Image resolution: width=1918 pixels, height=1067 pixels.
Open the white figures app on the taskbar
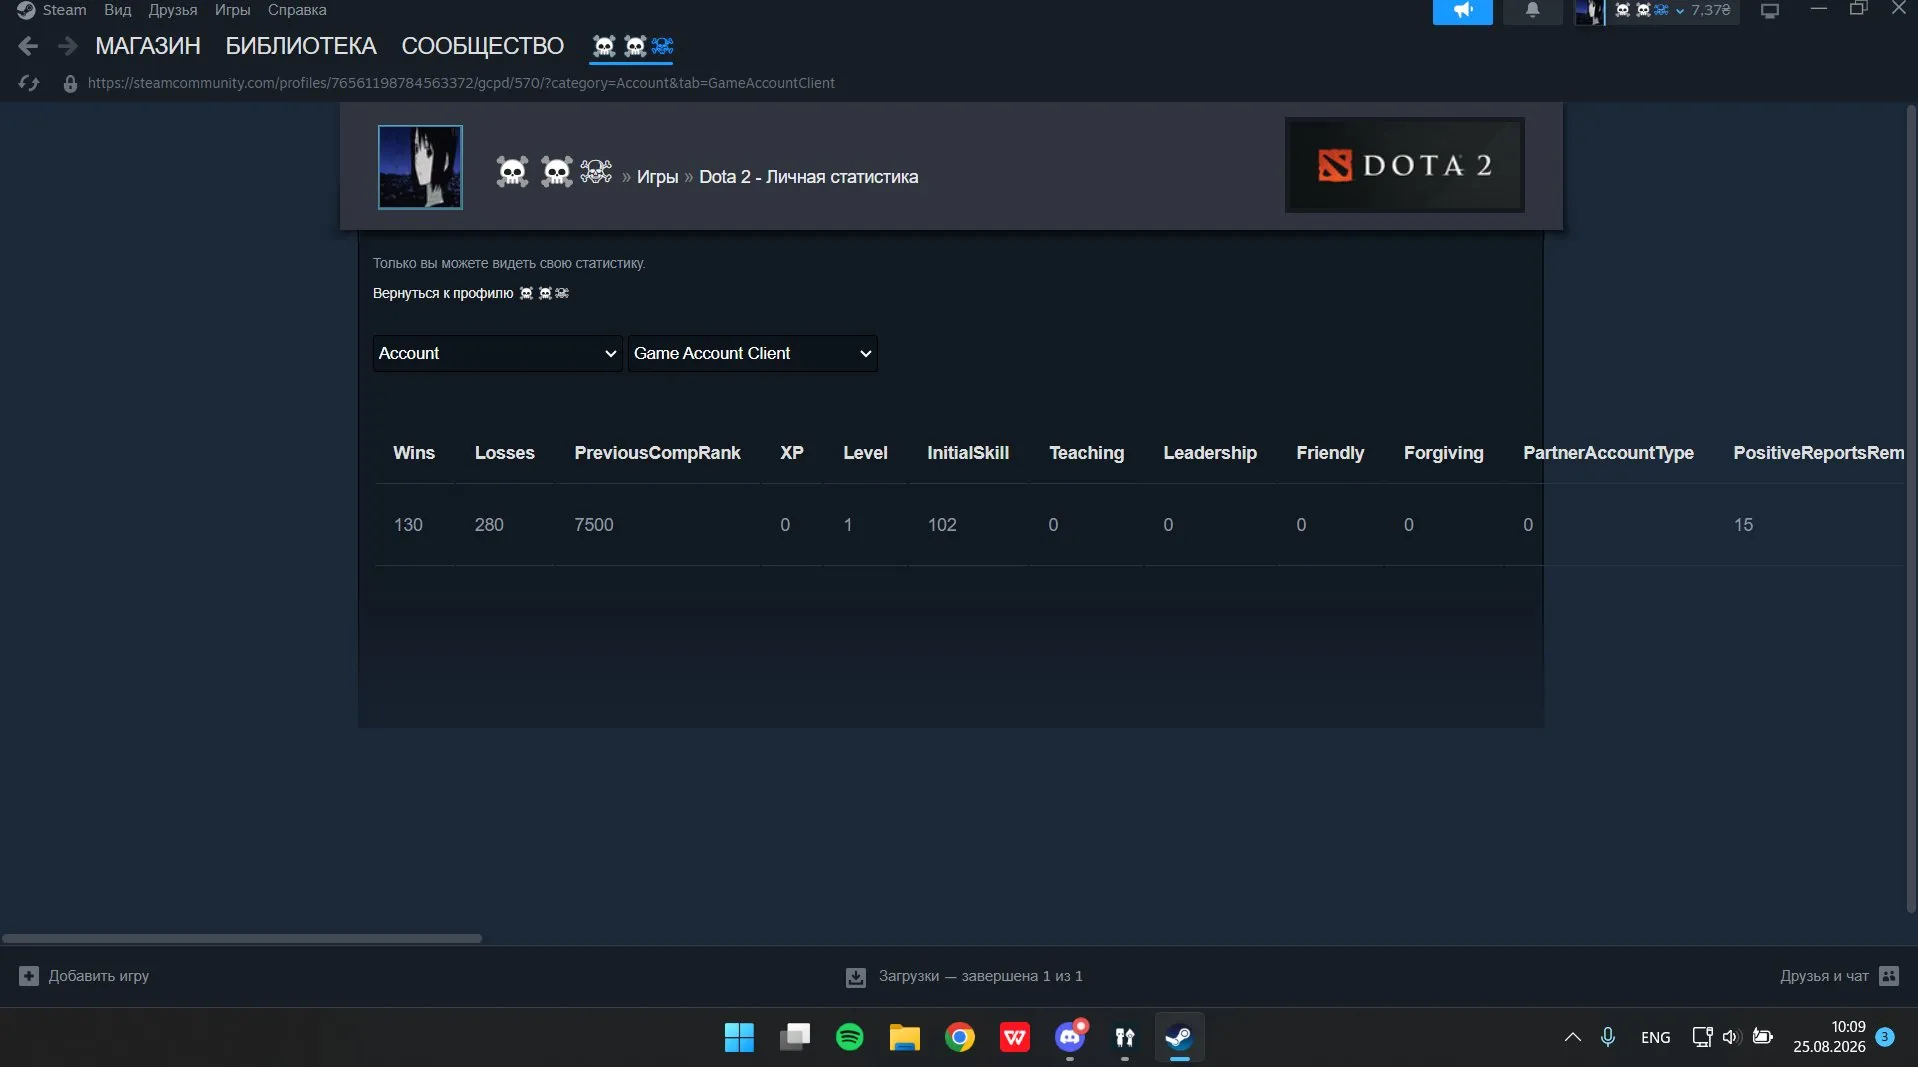pyautogui.click(x=1125, y=1037)
